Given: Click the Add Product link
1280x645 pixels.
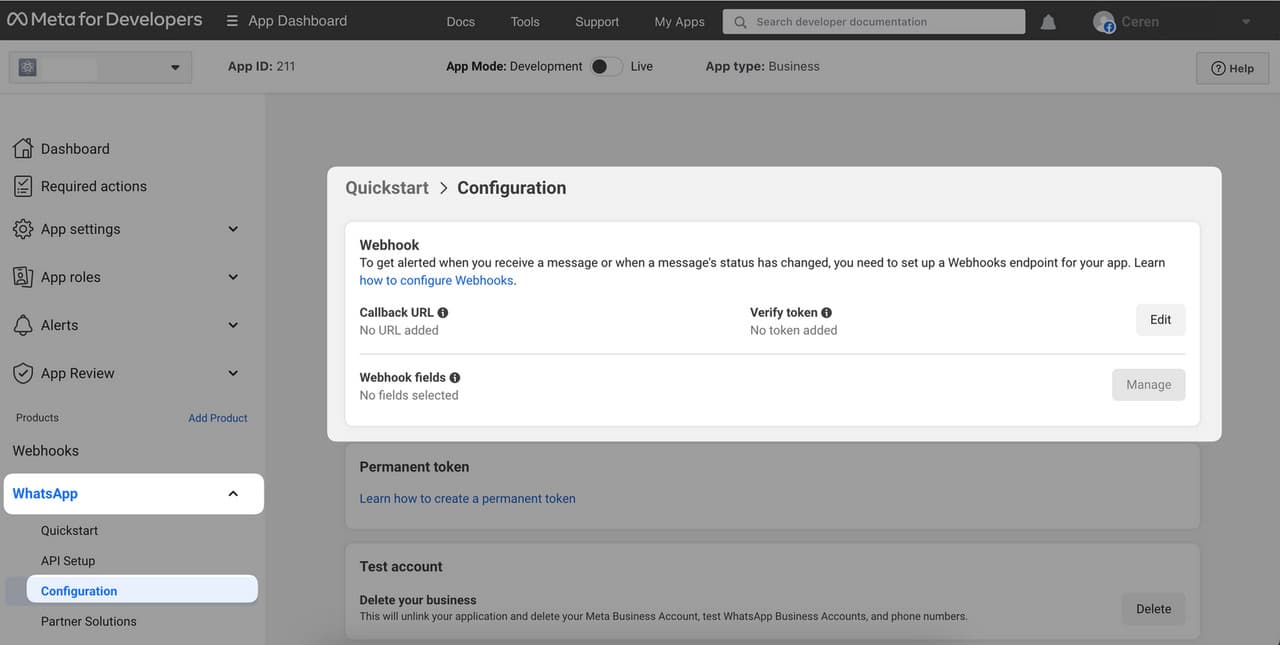Looking at the screenshot, I should [x=218, y=418].
